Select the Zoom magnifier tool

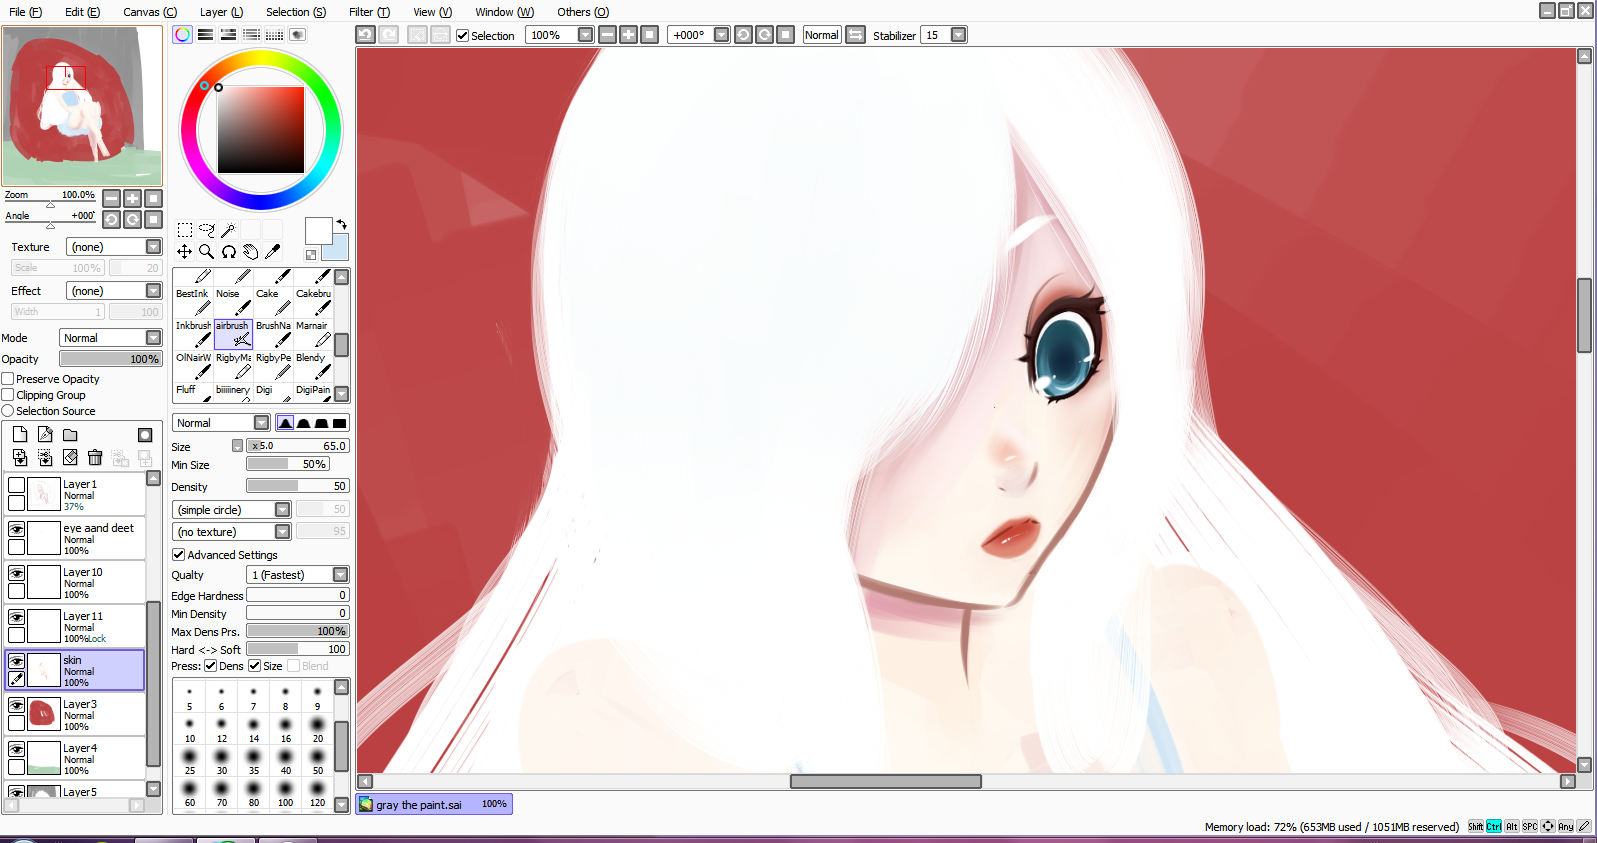tap(207, 252)
